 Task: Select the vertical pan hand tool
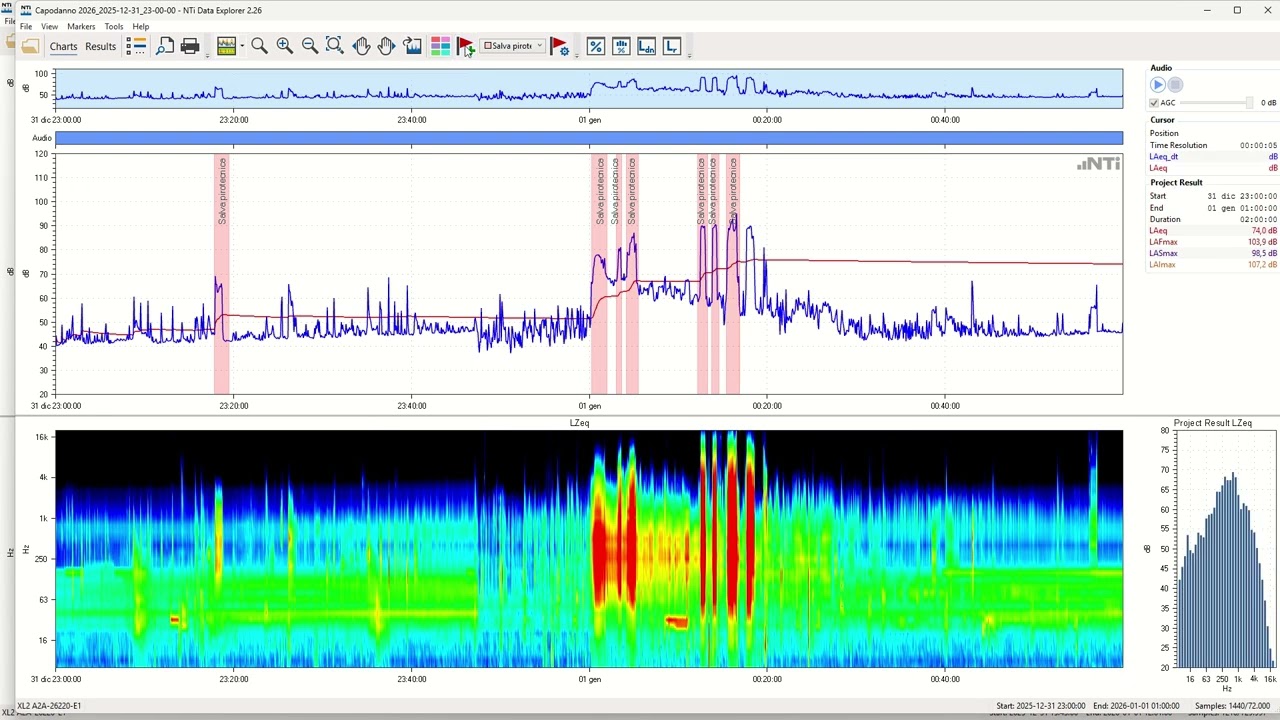(386, 46)
